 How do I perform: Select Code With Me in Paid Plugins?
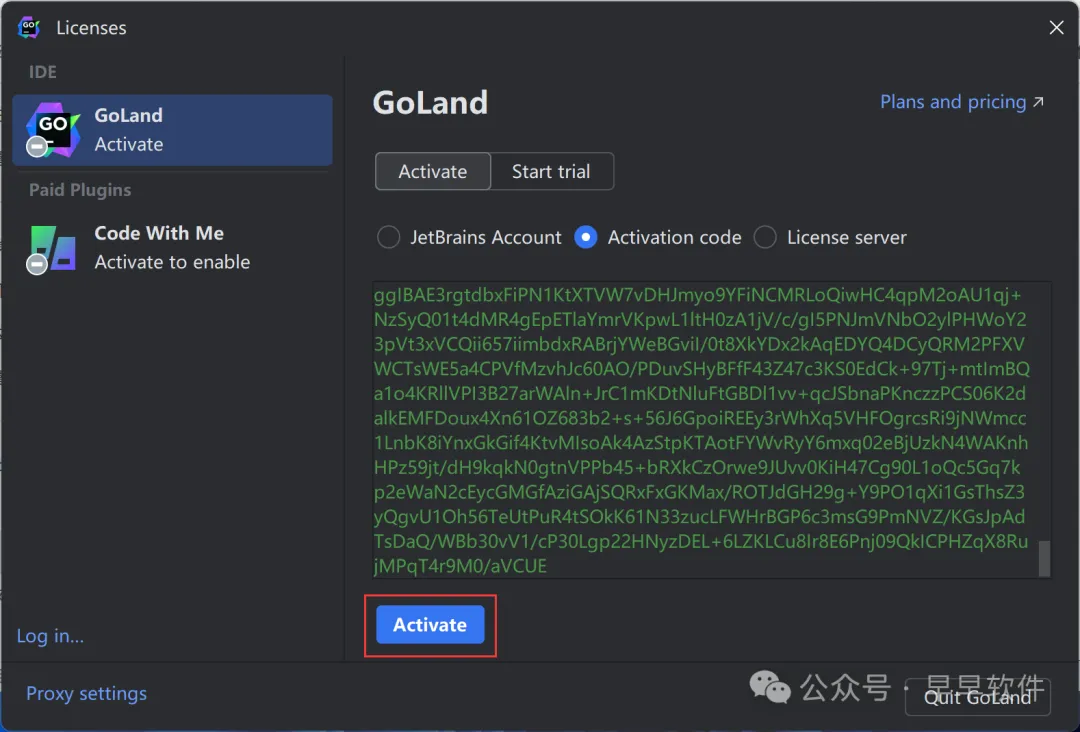pyautogui.click(x=173, y=248)
